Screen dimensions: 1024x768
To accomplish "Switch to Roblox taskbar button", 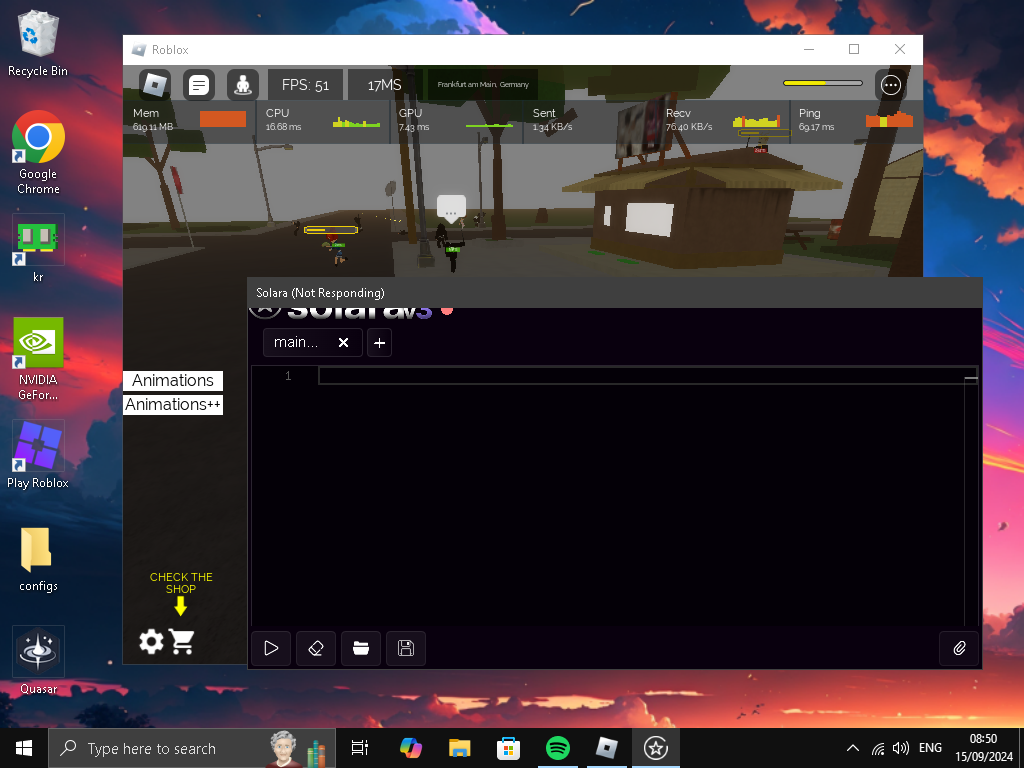I will pyautogui.click(x=607, y=748).
